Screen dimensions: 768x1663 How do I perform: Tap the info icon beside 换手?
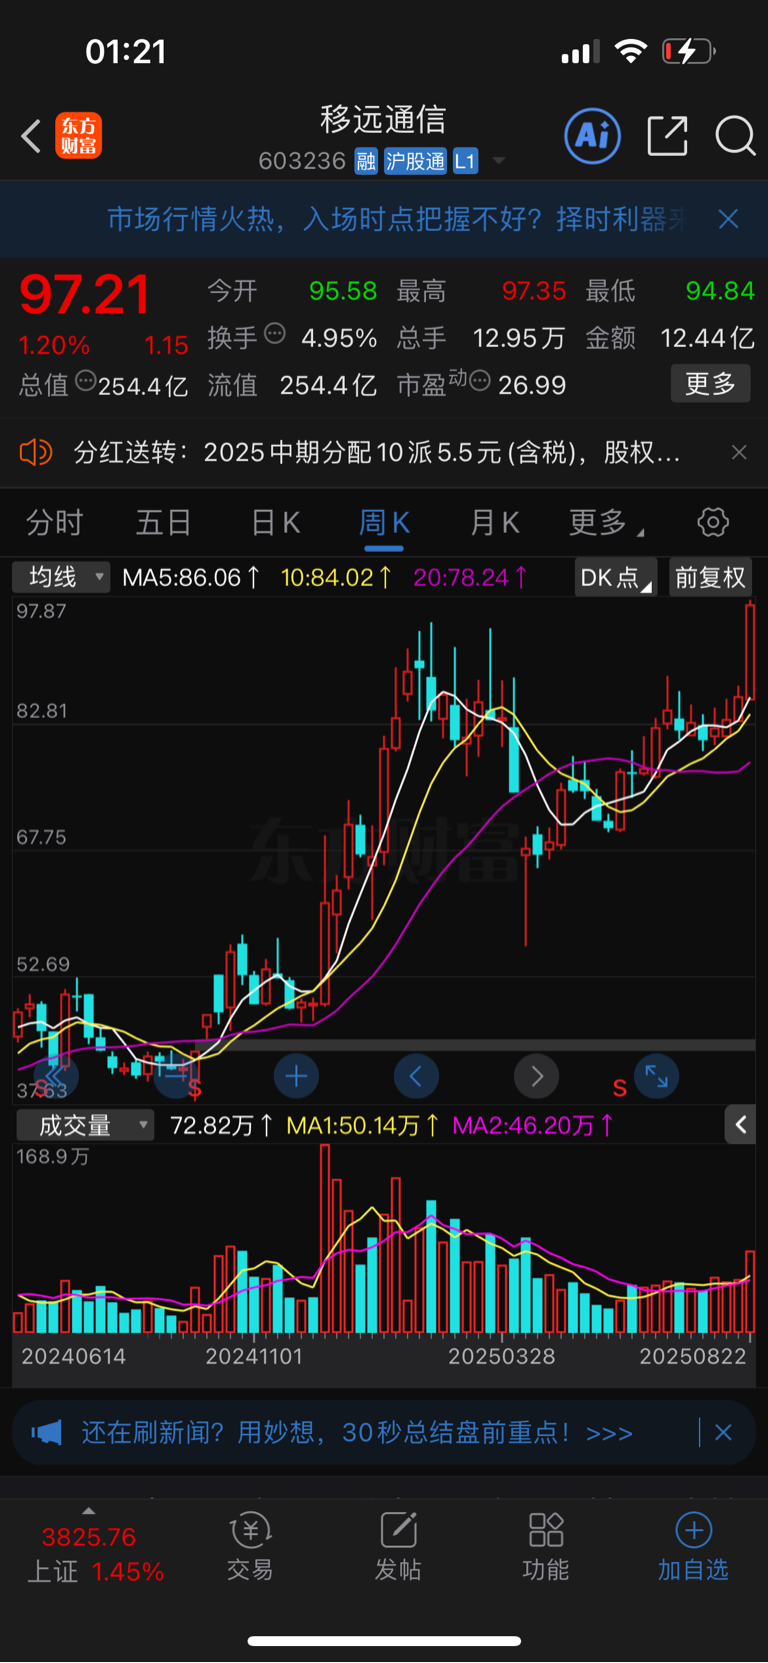pyautogui.click(x=274, y=334)
